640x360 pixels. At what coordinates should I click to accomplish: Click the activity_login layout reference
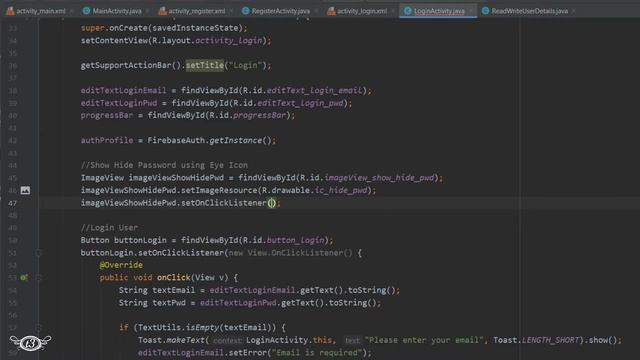[x=229, y=40]
